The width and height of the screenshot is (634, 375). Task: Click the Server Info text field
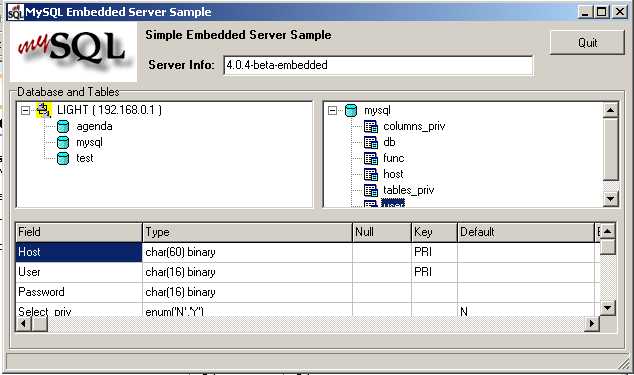[378, 65]
